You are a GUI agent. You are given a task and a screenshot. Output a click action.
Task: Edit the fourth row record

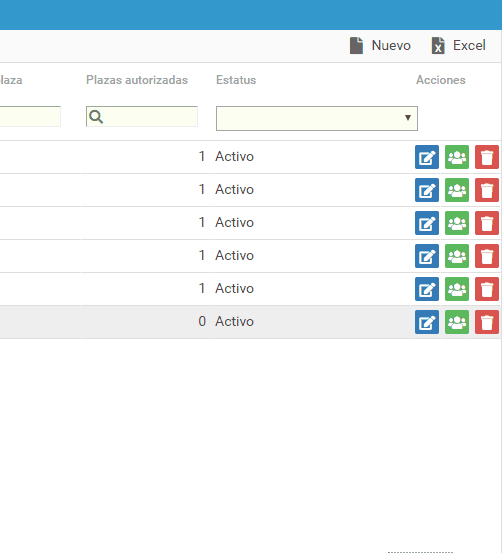click(427, 256)
